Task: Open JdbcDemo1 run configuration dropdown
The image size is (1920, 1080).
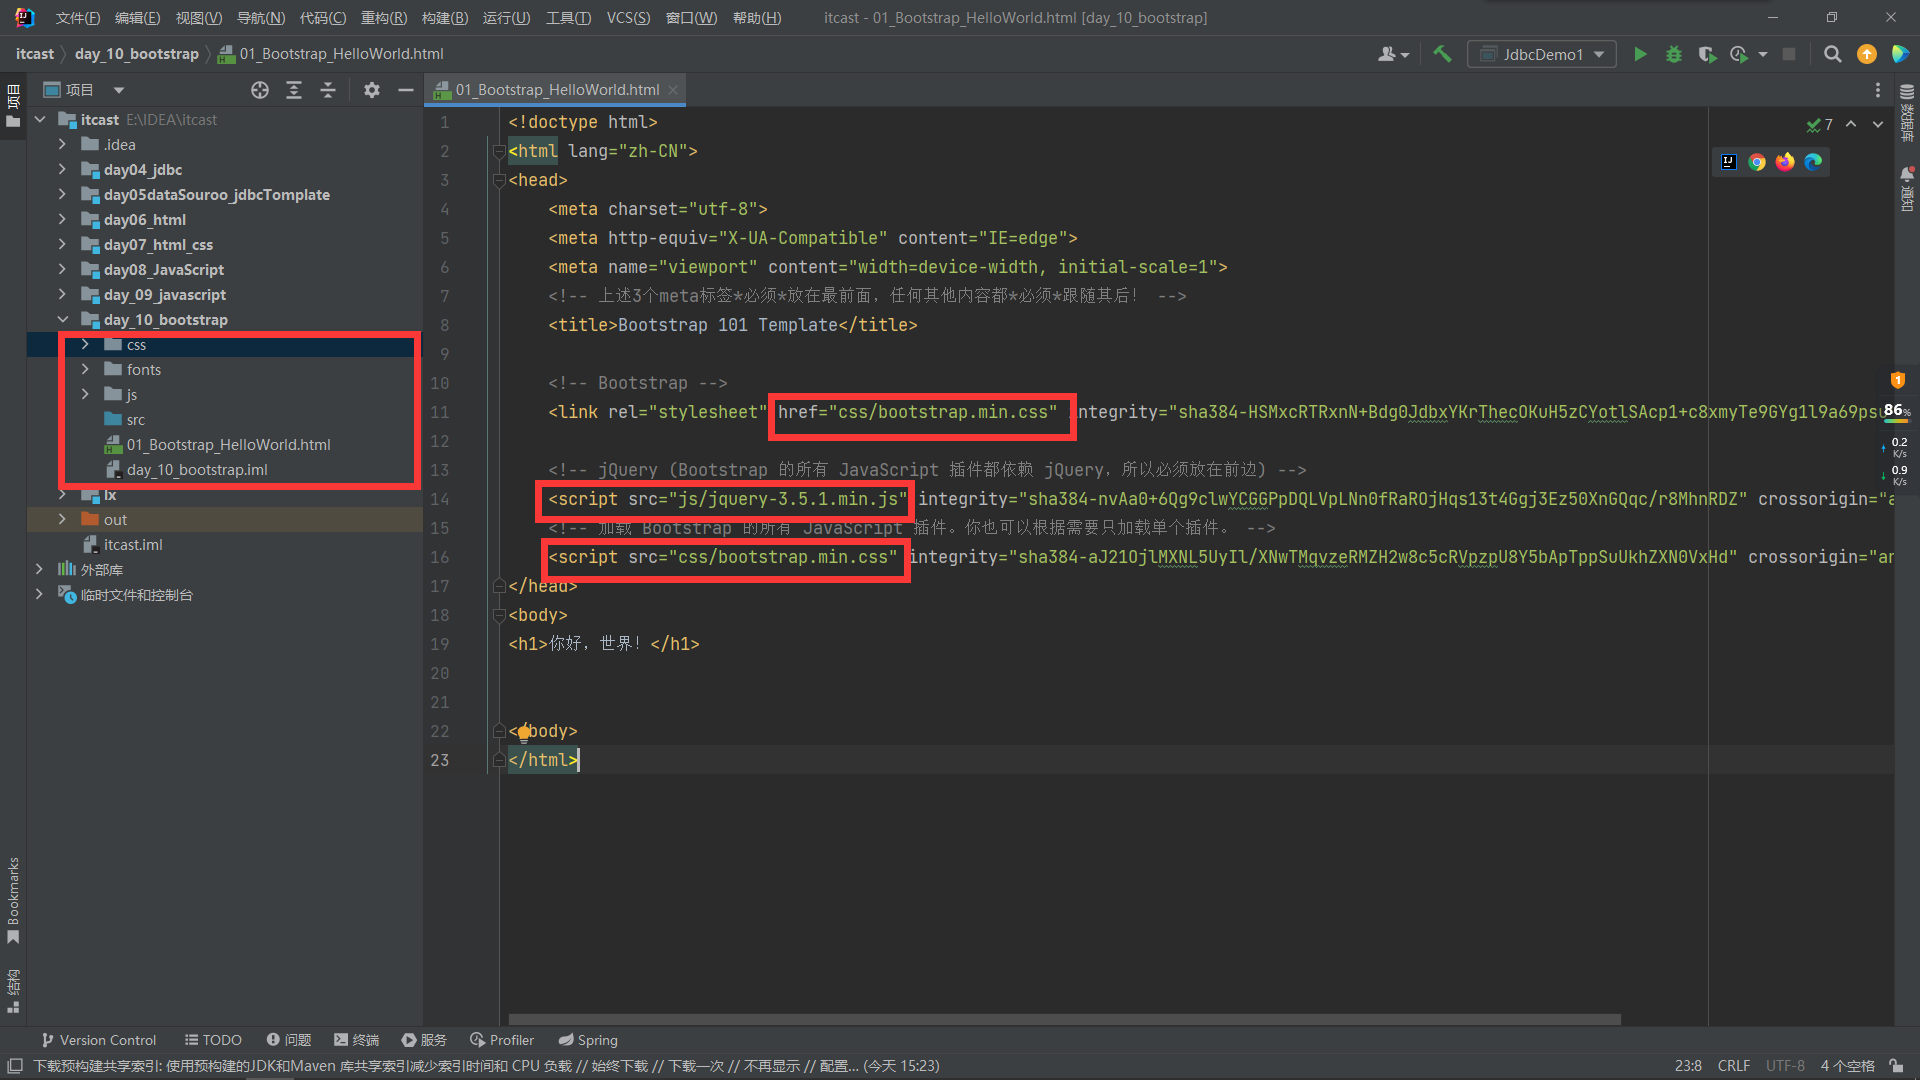Action: tap(1542, 54)
